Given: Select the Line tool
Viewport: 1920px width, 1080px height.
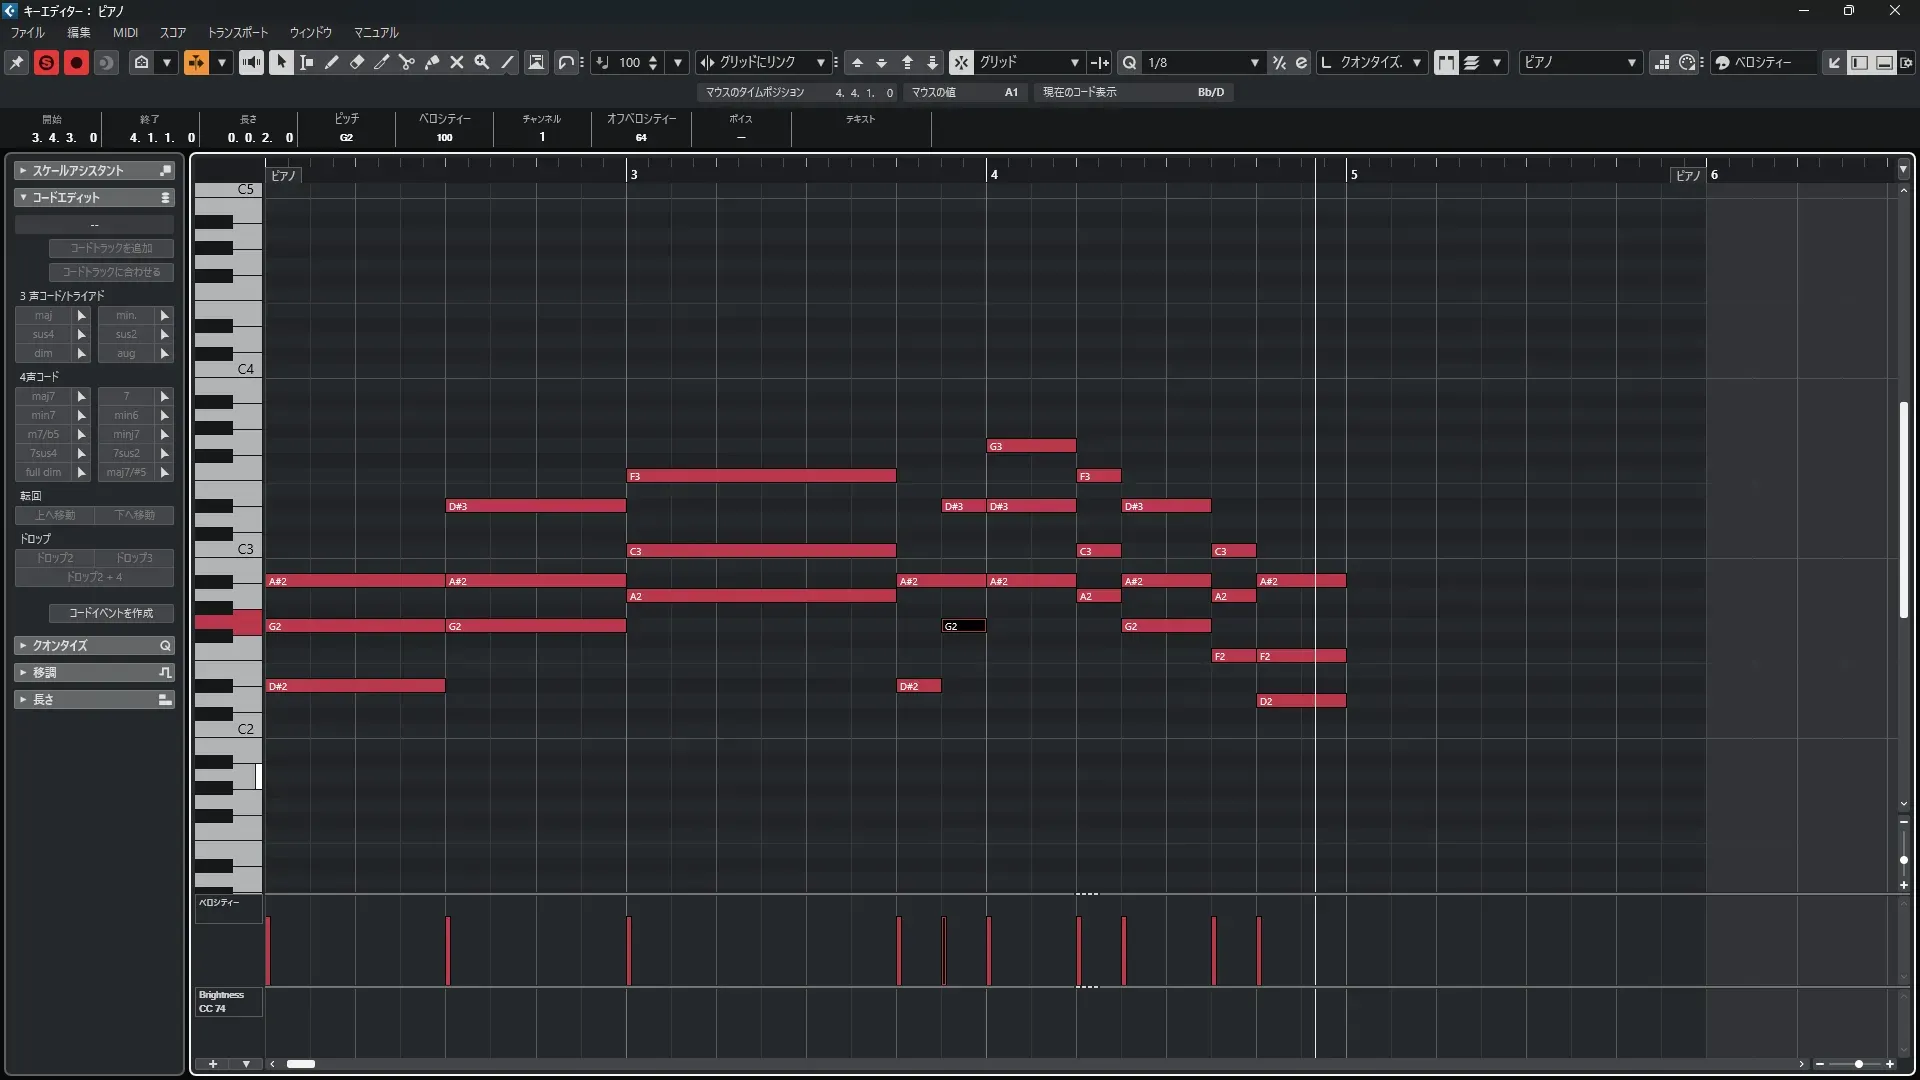Looking at the screenshot, I should tap(507, 62).
